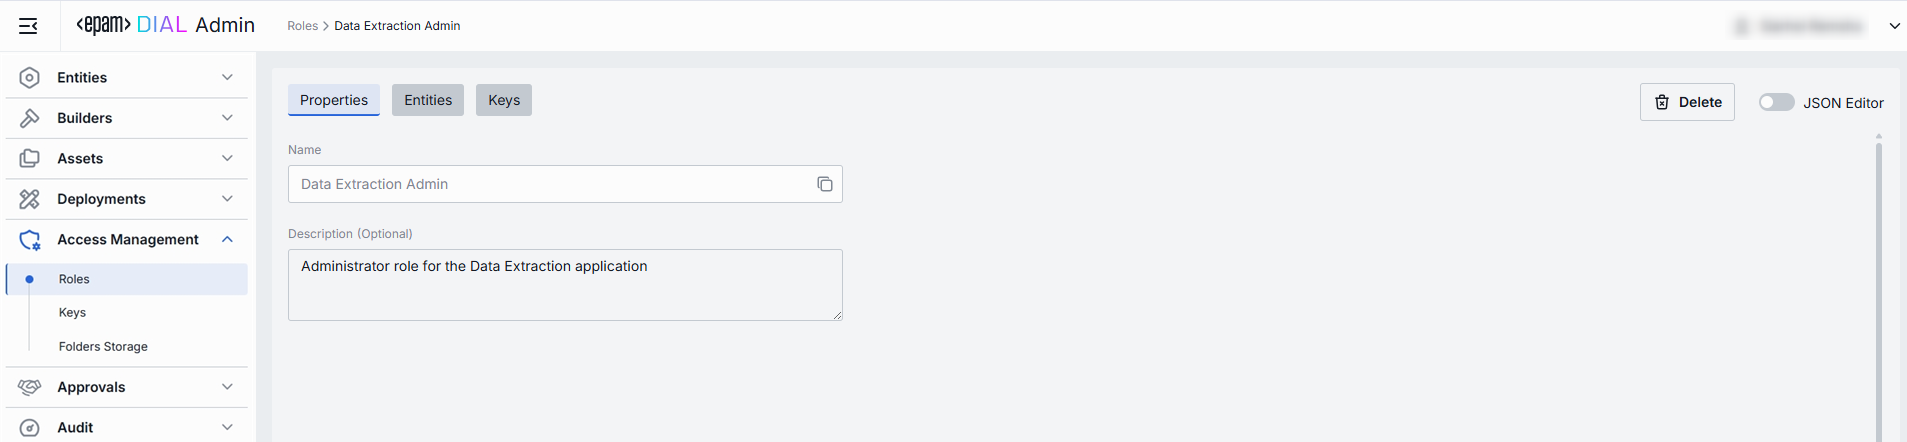Expand the Entities section chevron
The width and height of the screenshot is (1907, 442).
(x=227, y=78)
